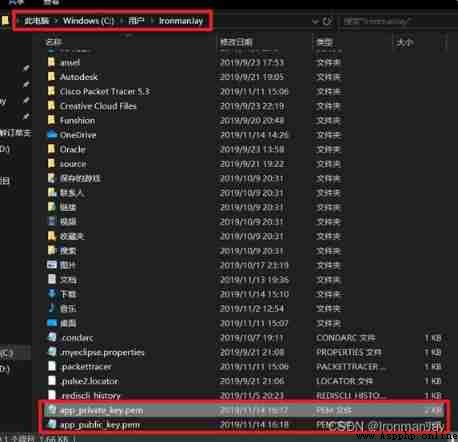Open the address bar history dropdown
The height and width of the screenshot is (442, 458).
click(x=315, y=21)
